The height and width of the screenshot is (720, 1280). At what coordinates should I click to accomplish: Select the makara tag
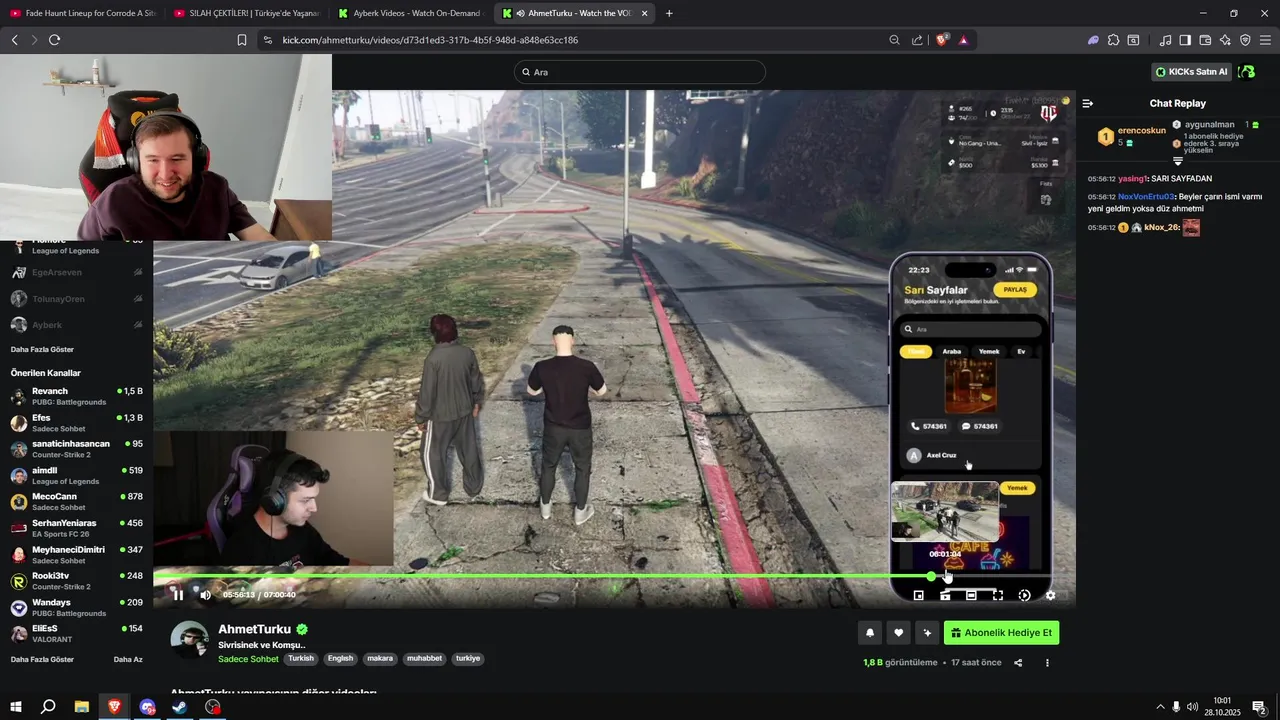point(380,659)
